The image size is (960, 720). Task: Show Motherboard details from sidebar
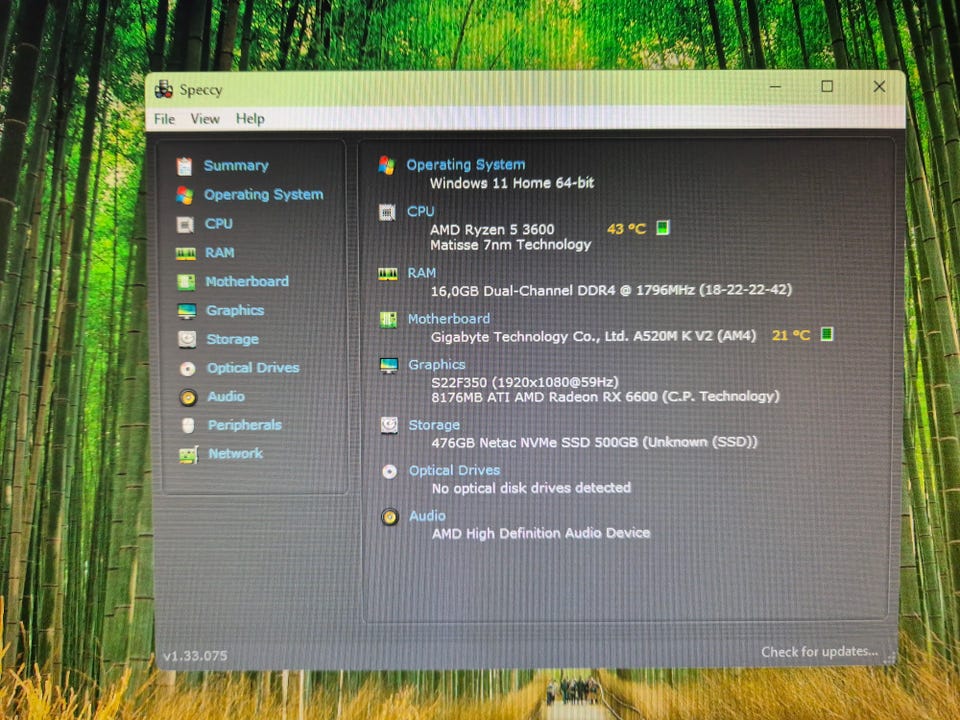(x=247, y=281)
